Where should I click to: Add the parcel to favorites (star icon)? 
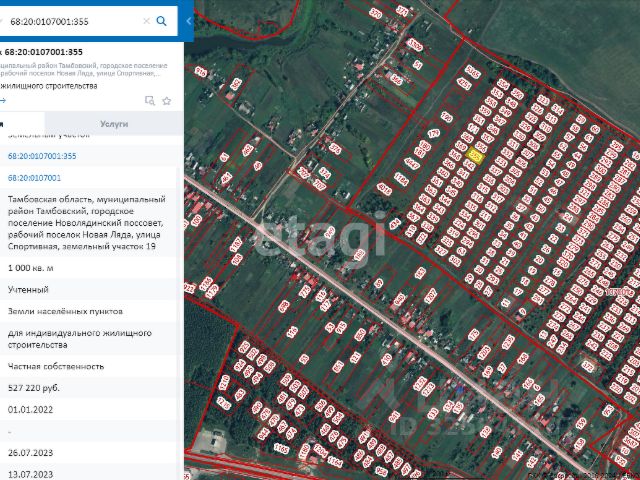pos(167,101)
